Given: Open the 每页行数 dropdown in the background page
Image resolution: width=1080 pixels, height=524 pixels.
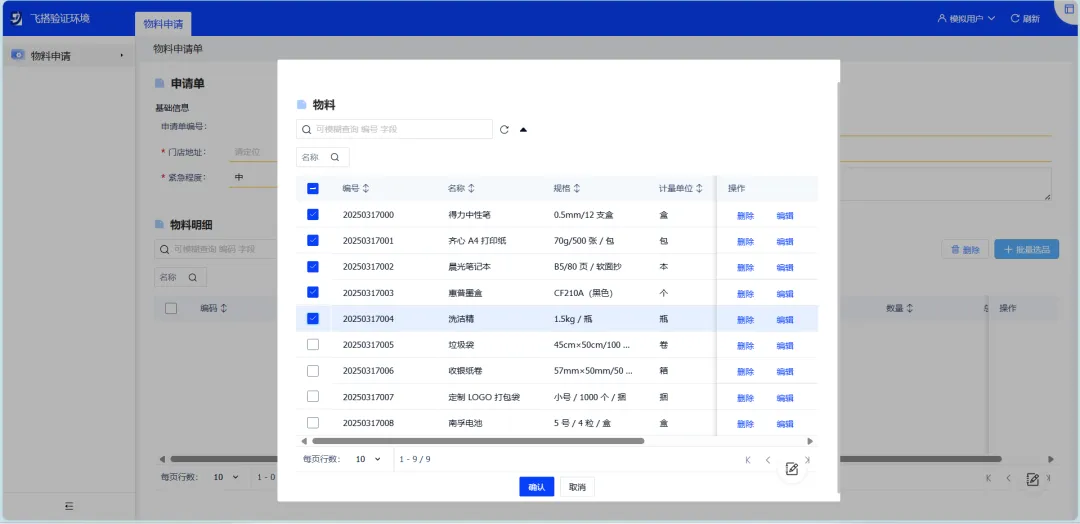Looking at the screenshot, I should tap(226, 477).
